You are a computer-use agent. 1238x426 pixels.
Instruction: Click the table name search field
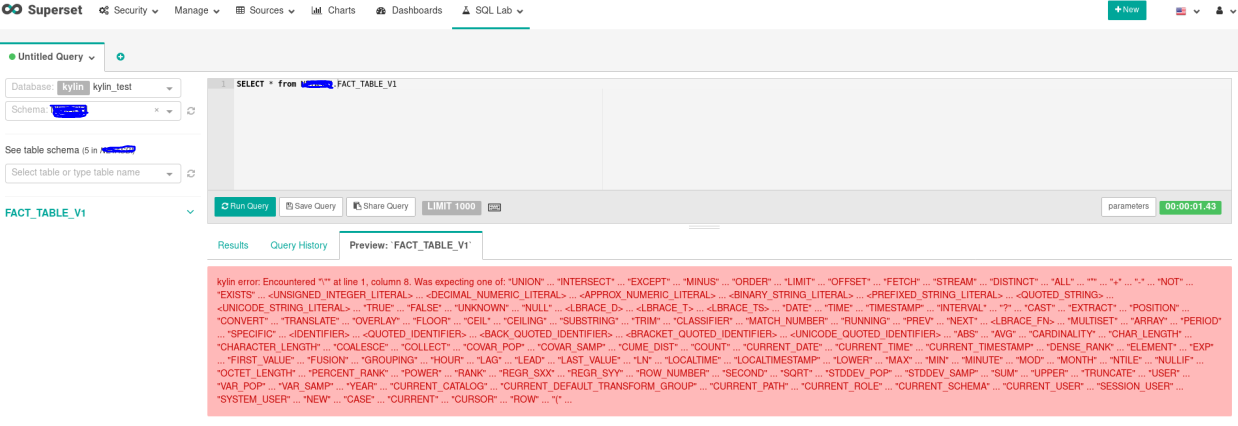pos(93,173)
